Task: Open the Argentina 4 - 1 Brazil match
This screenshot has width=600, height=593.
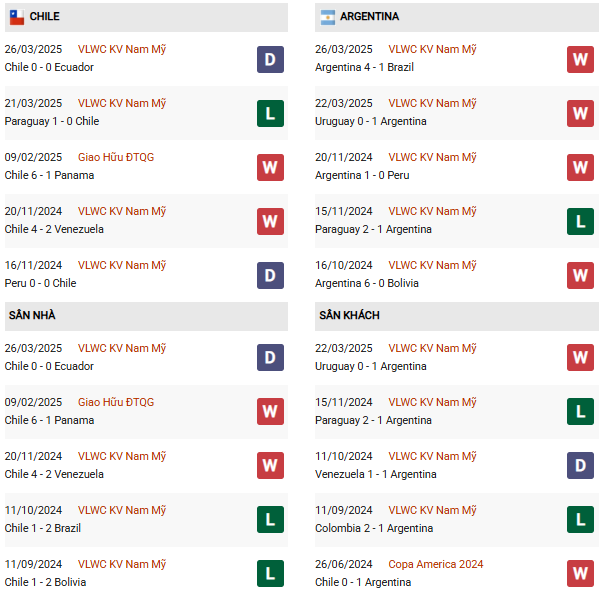Action: (x=364, y=67)
